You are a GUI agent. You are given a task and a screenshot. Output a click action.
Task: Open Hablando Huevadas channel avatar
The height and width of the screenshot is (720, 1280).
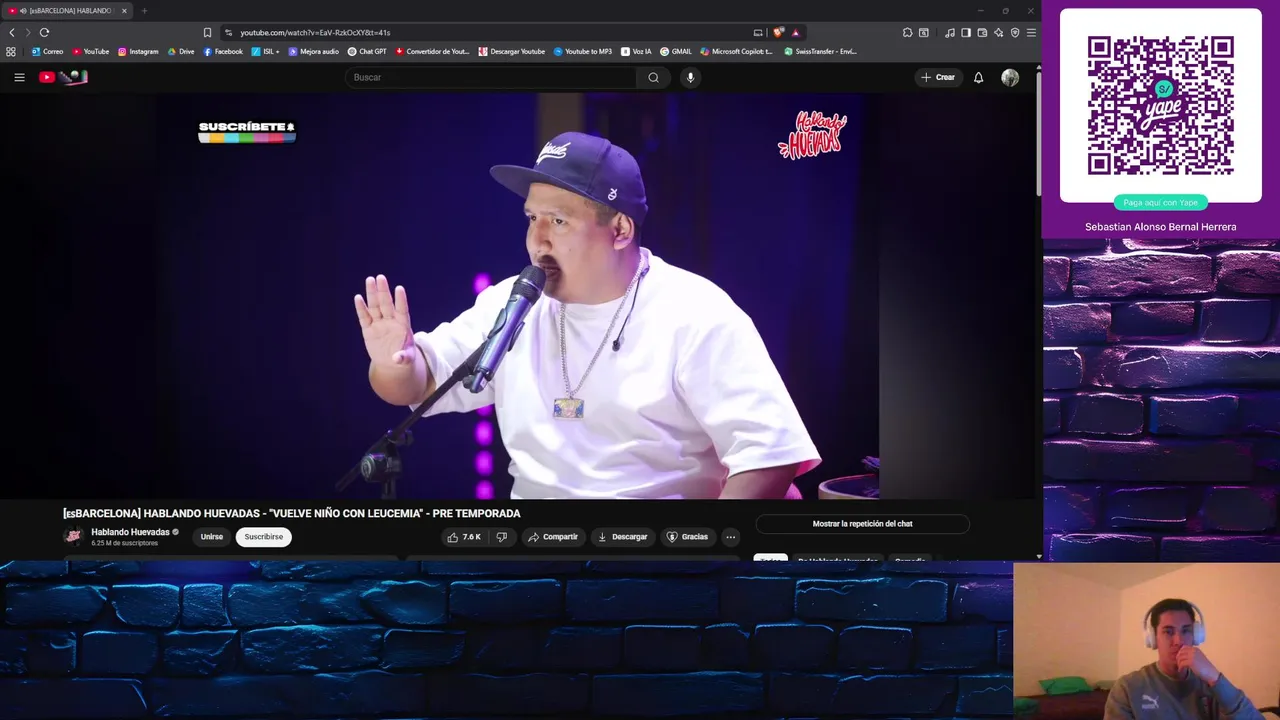click(x=73, y=536)
